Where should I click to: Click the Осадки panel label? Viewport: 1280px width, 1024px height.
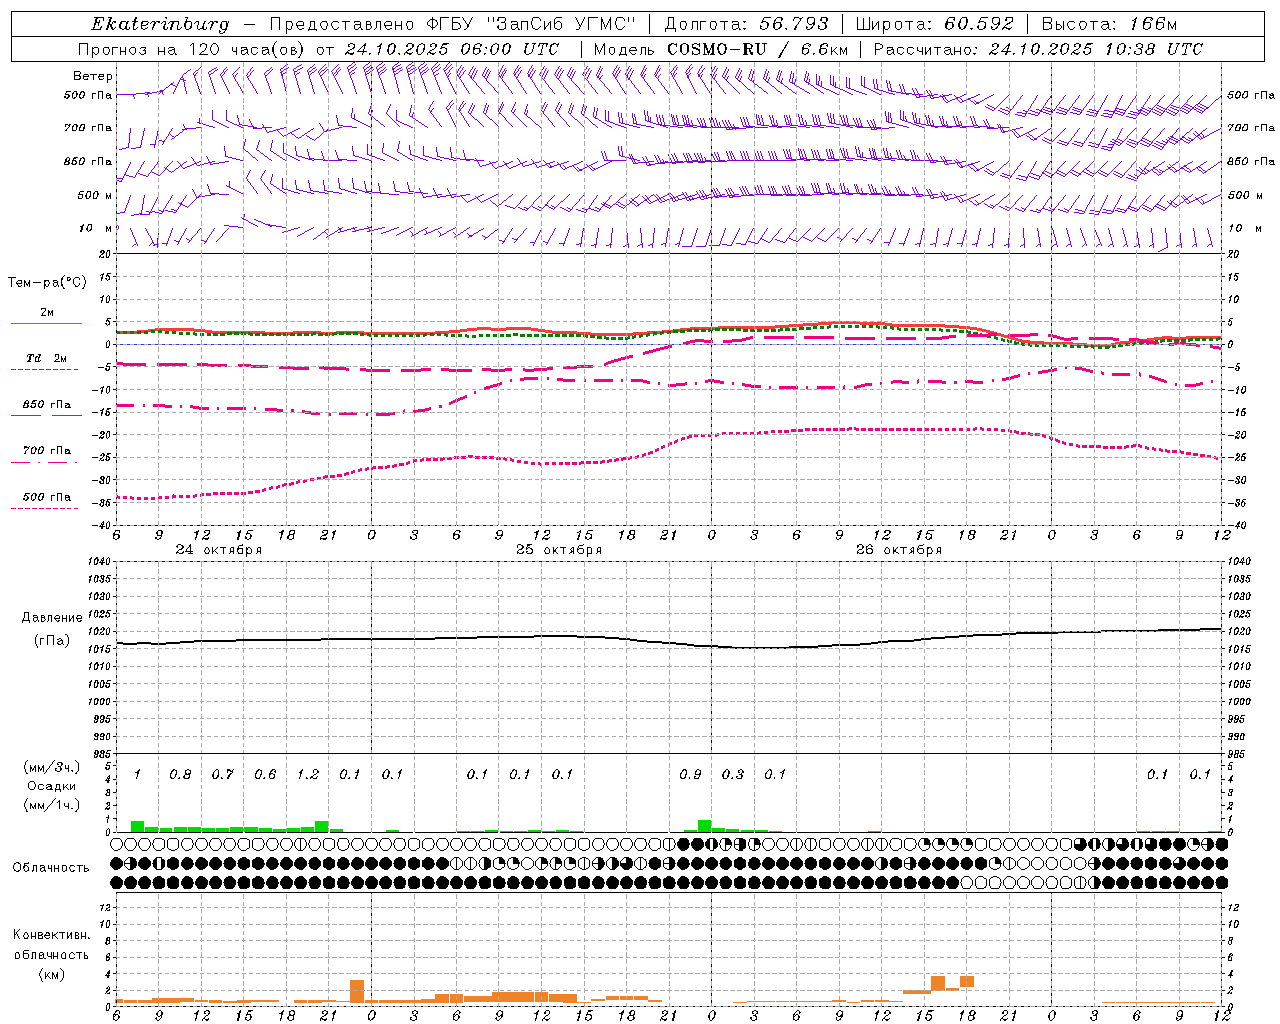(x=52, y=786)
